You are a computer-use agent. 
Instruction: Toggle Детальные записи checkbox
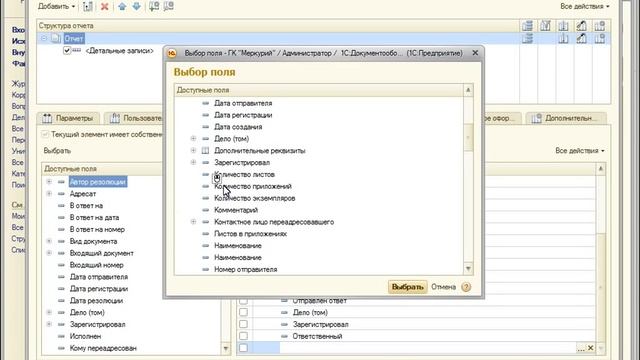click(67, 51)
